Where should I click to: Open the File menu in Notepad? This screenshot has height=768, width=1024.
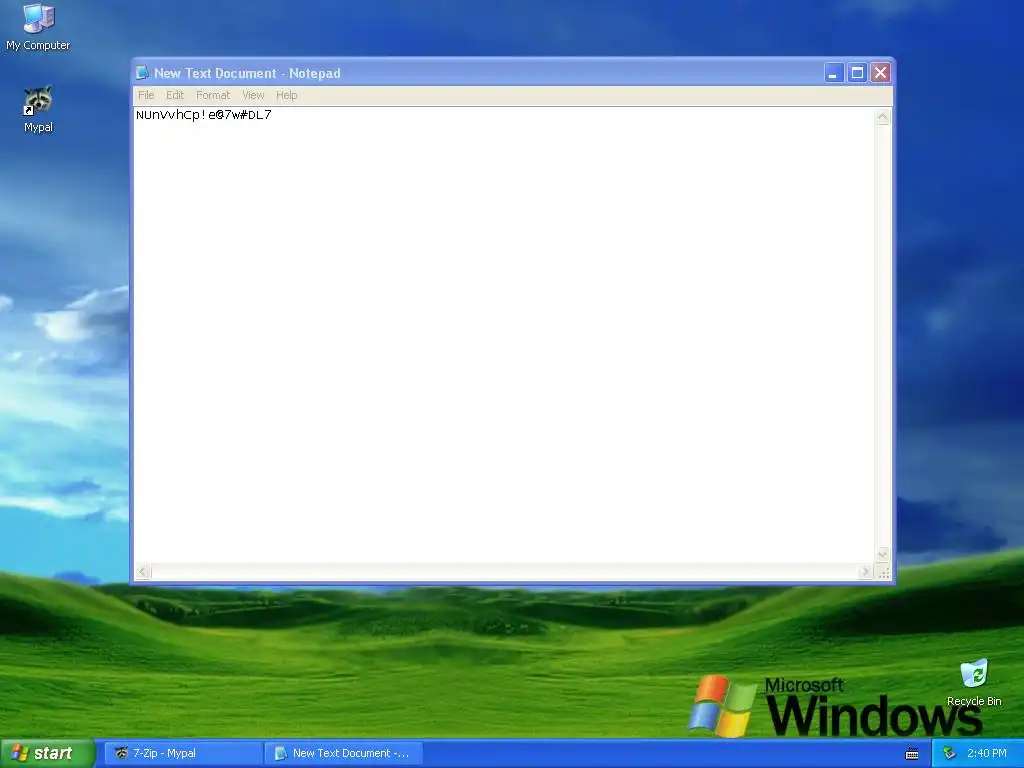pyautogui.click(x=146, y=95)
